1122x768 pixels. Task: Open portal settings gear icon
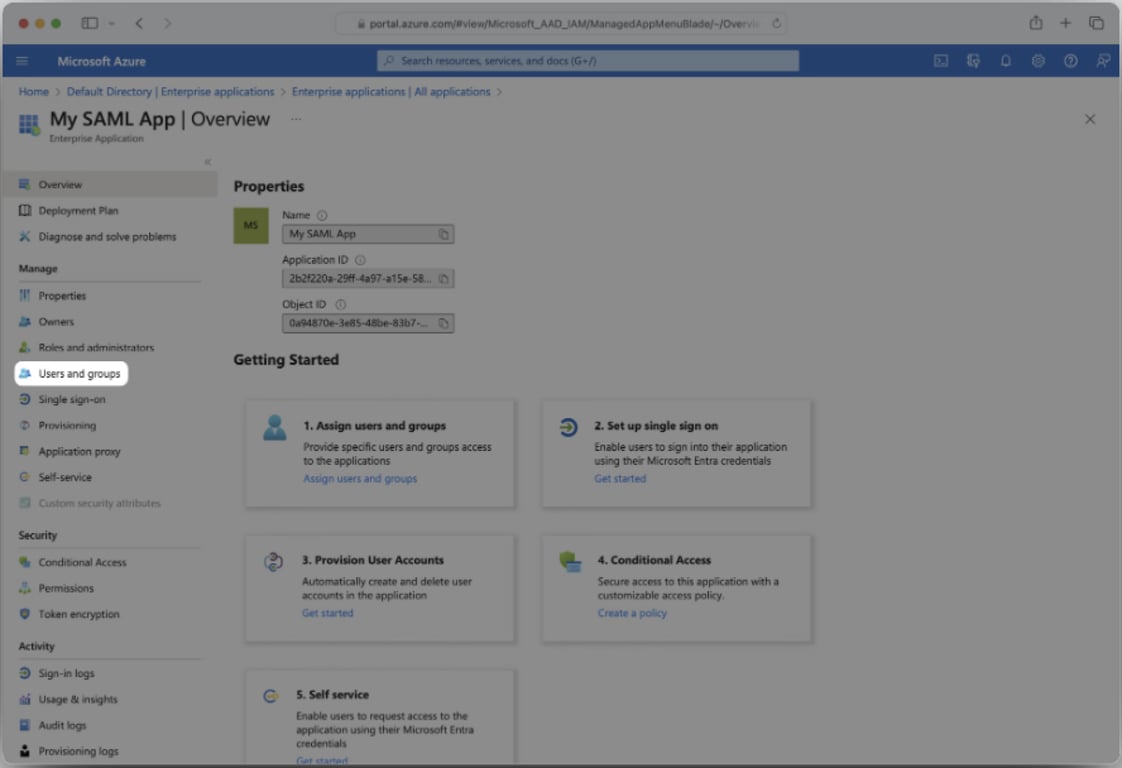pyautogui.click(x=1038, y=61)
